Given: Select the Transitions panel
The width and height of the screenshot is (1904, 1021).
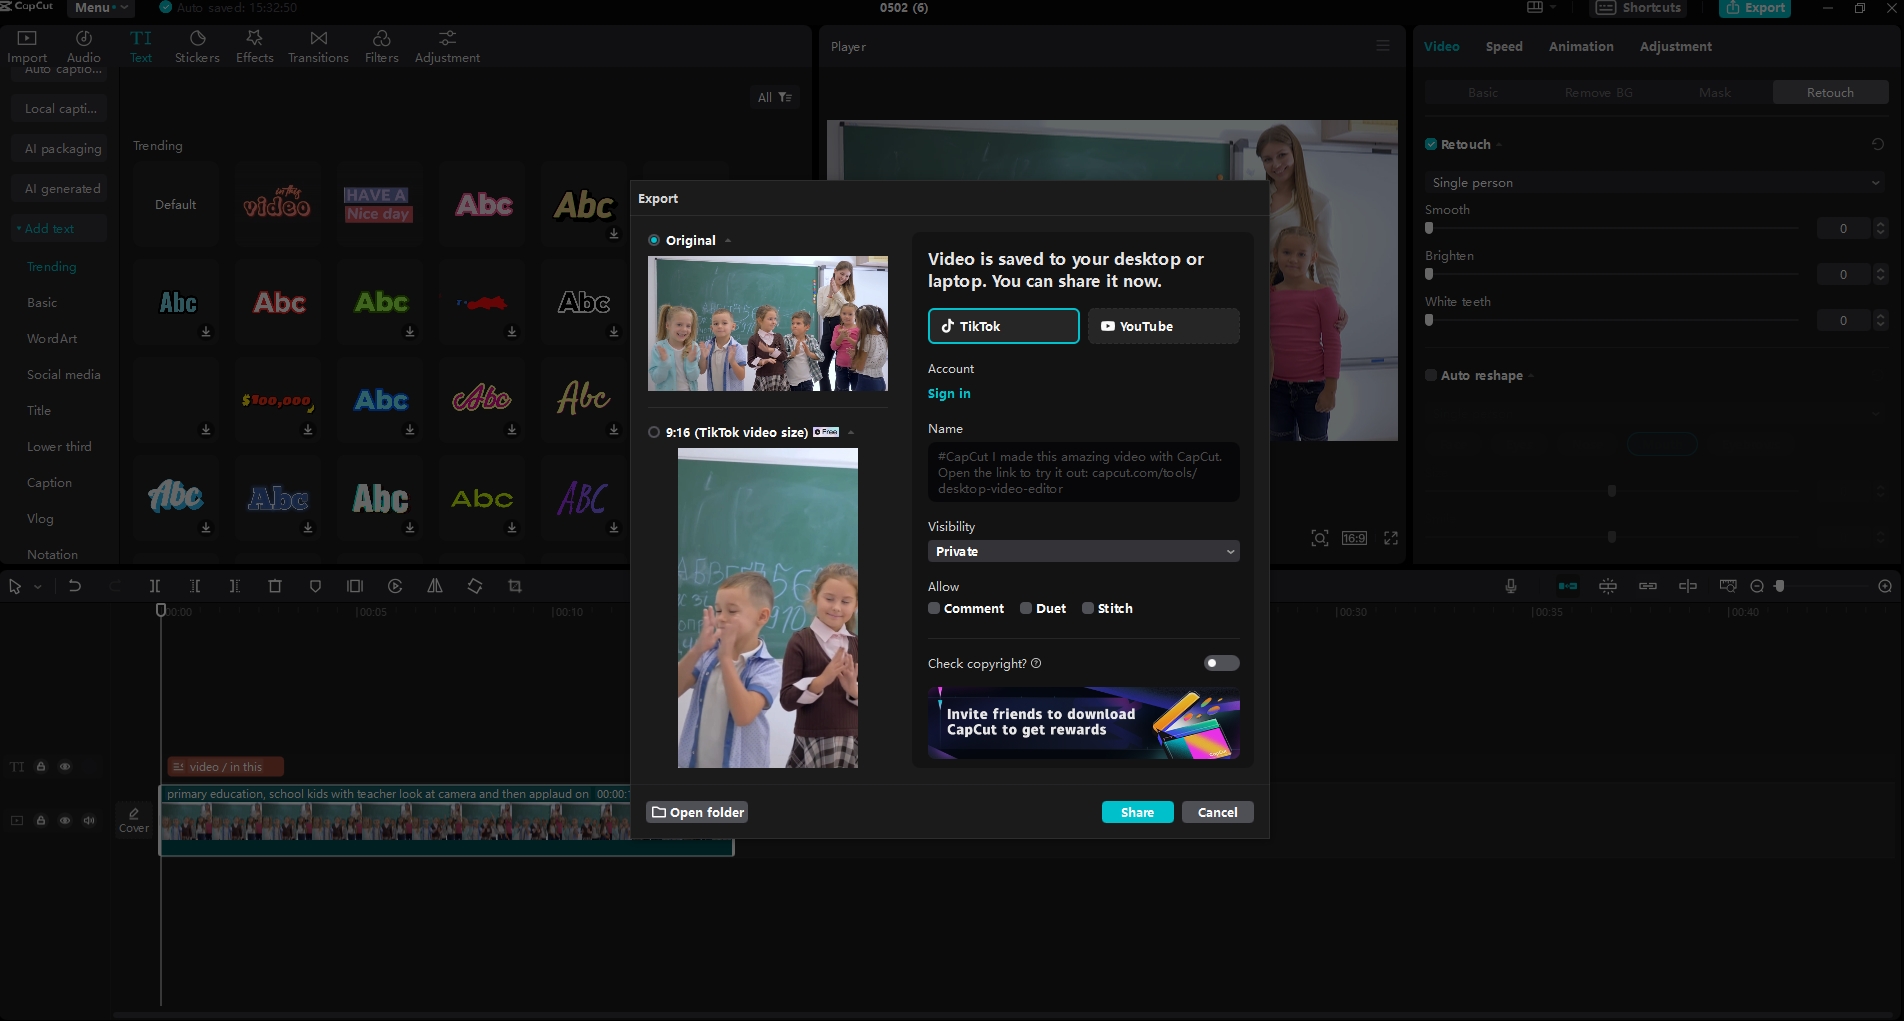Looking at the screenshot, I should point(317,45).
